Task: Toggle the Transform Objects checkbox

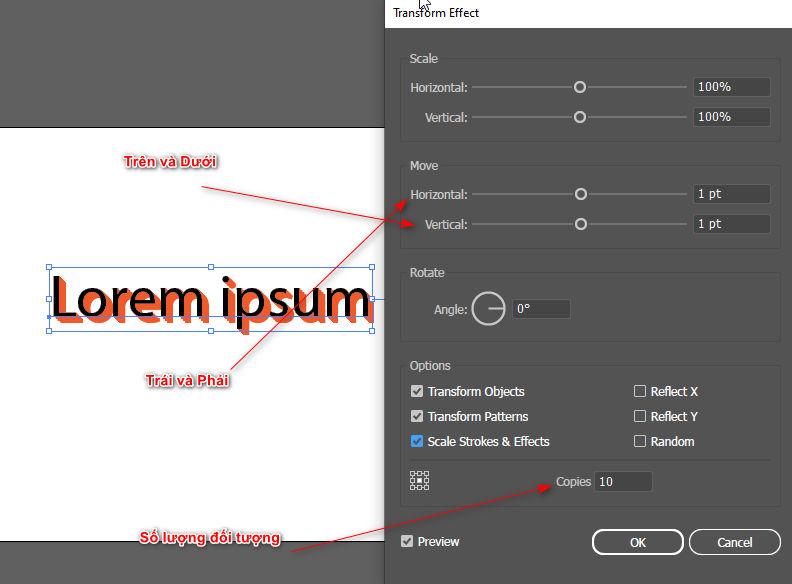Action: tap(417, 392)
